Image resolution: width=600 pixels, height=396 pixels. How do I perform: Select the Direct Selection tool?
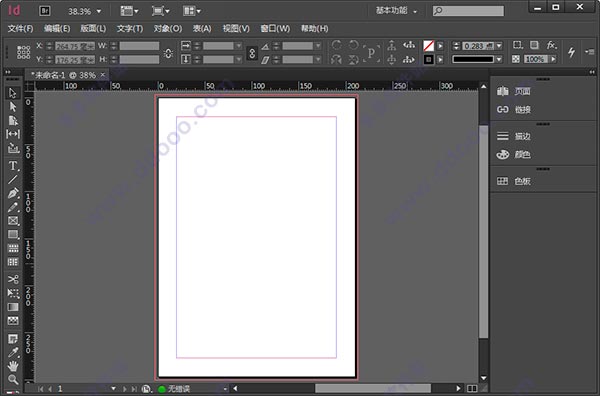point(13,107)
